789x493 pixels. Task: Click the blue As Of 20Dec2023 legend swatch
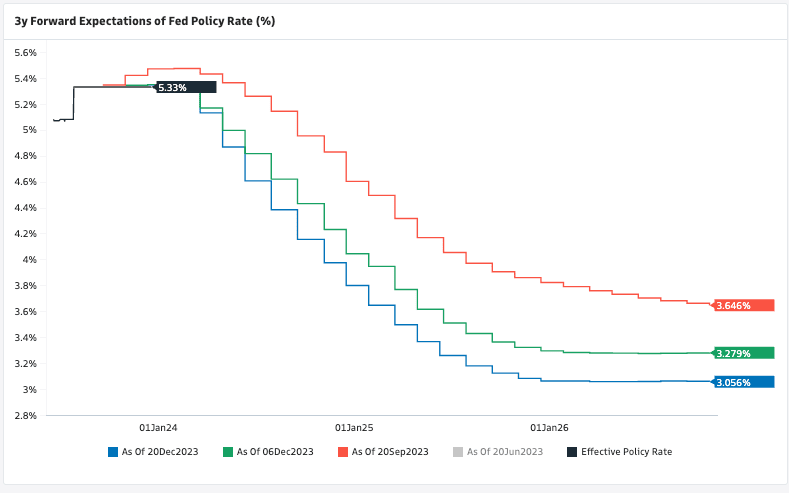click(x=113, y=452)
